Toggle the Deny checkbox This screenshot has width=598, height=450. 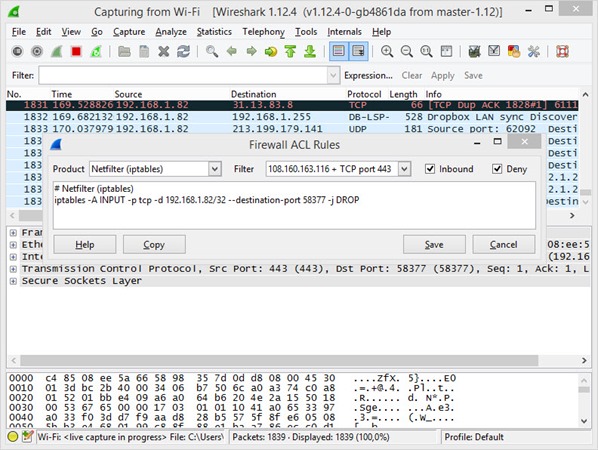click(x=497, y=169)
